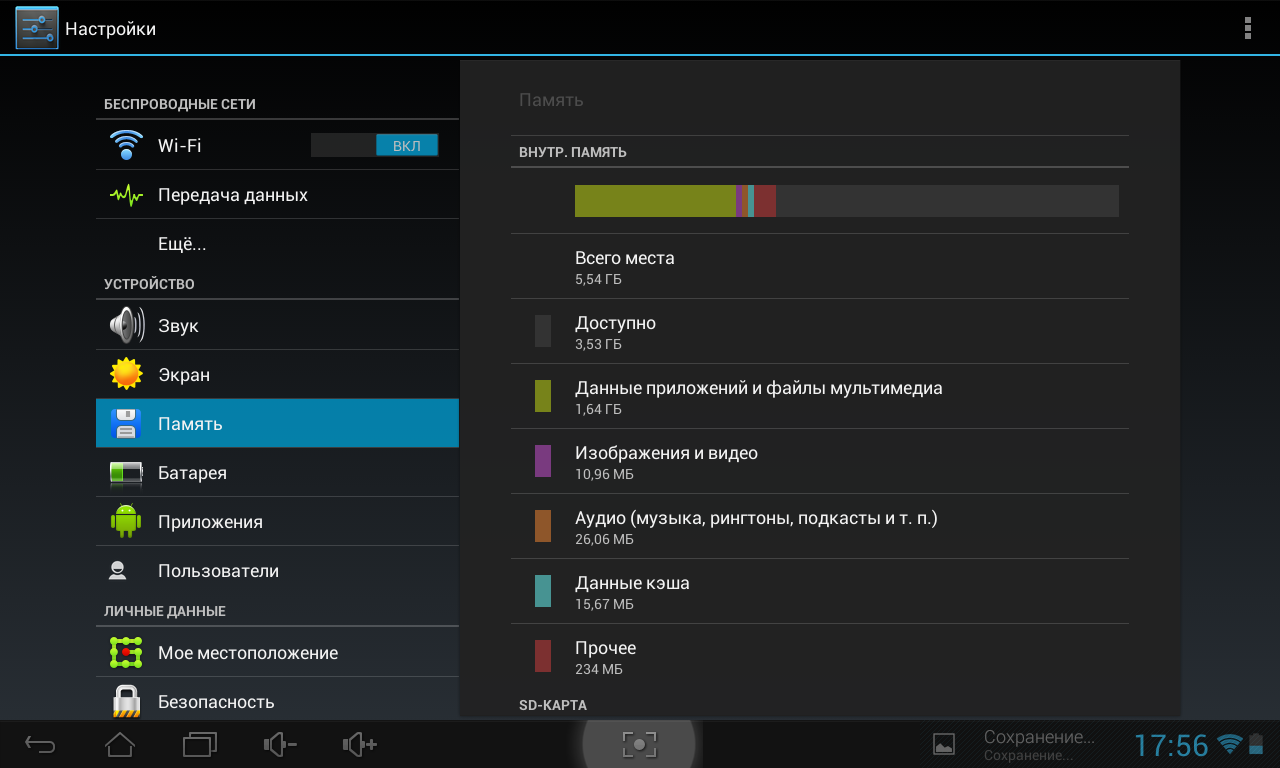Open the Прочее 234 МБ entry
Image resolution: width=1280 pixels, height=768 pixels.
point(820,656)
